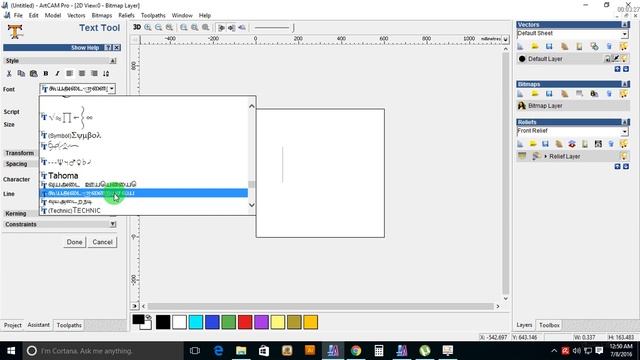
Task: Move vector layer up arrow
Action: click(618, 69)
